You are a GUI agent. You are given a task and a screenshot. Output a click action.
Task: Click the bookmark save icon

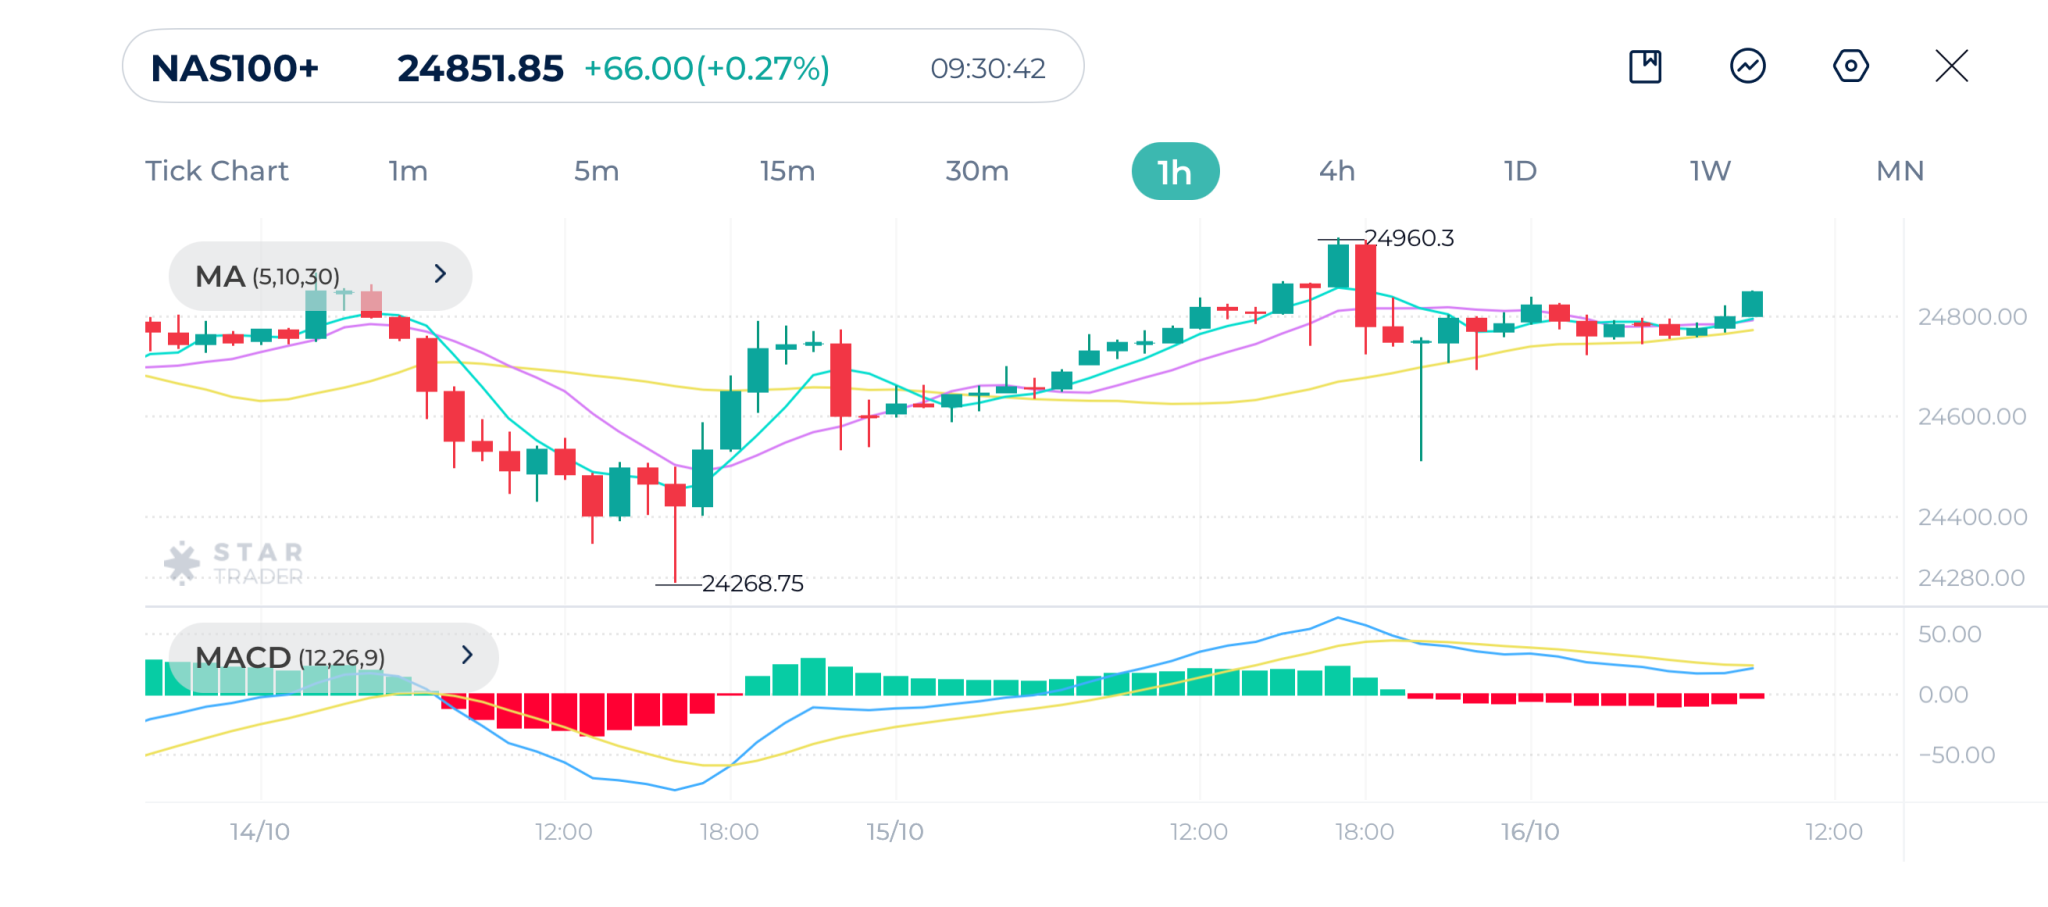point(1645,67)
